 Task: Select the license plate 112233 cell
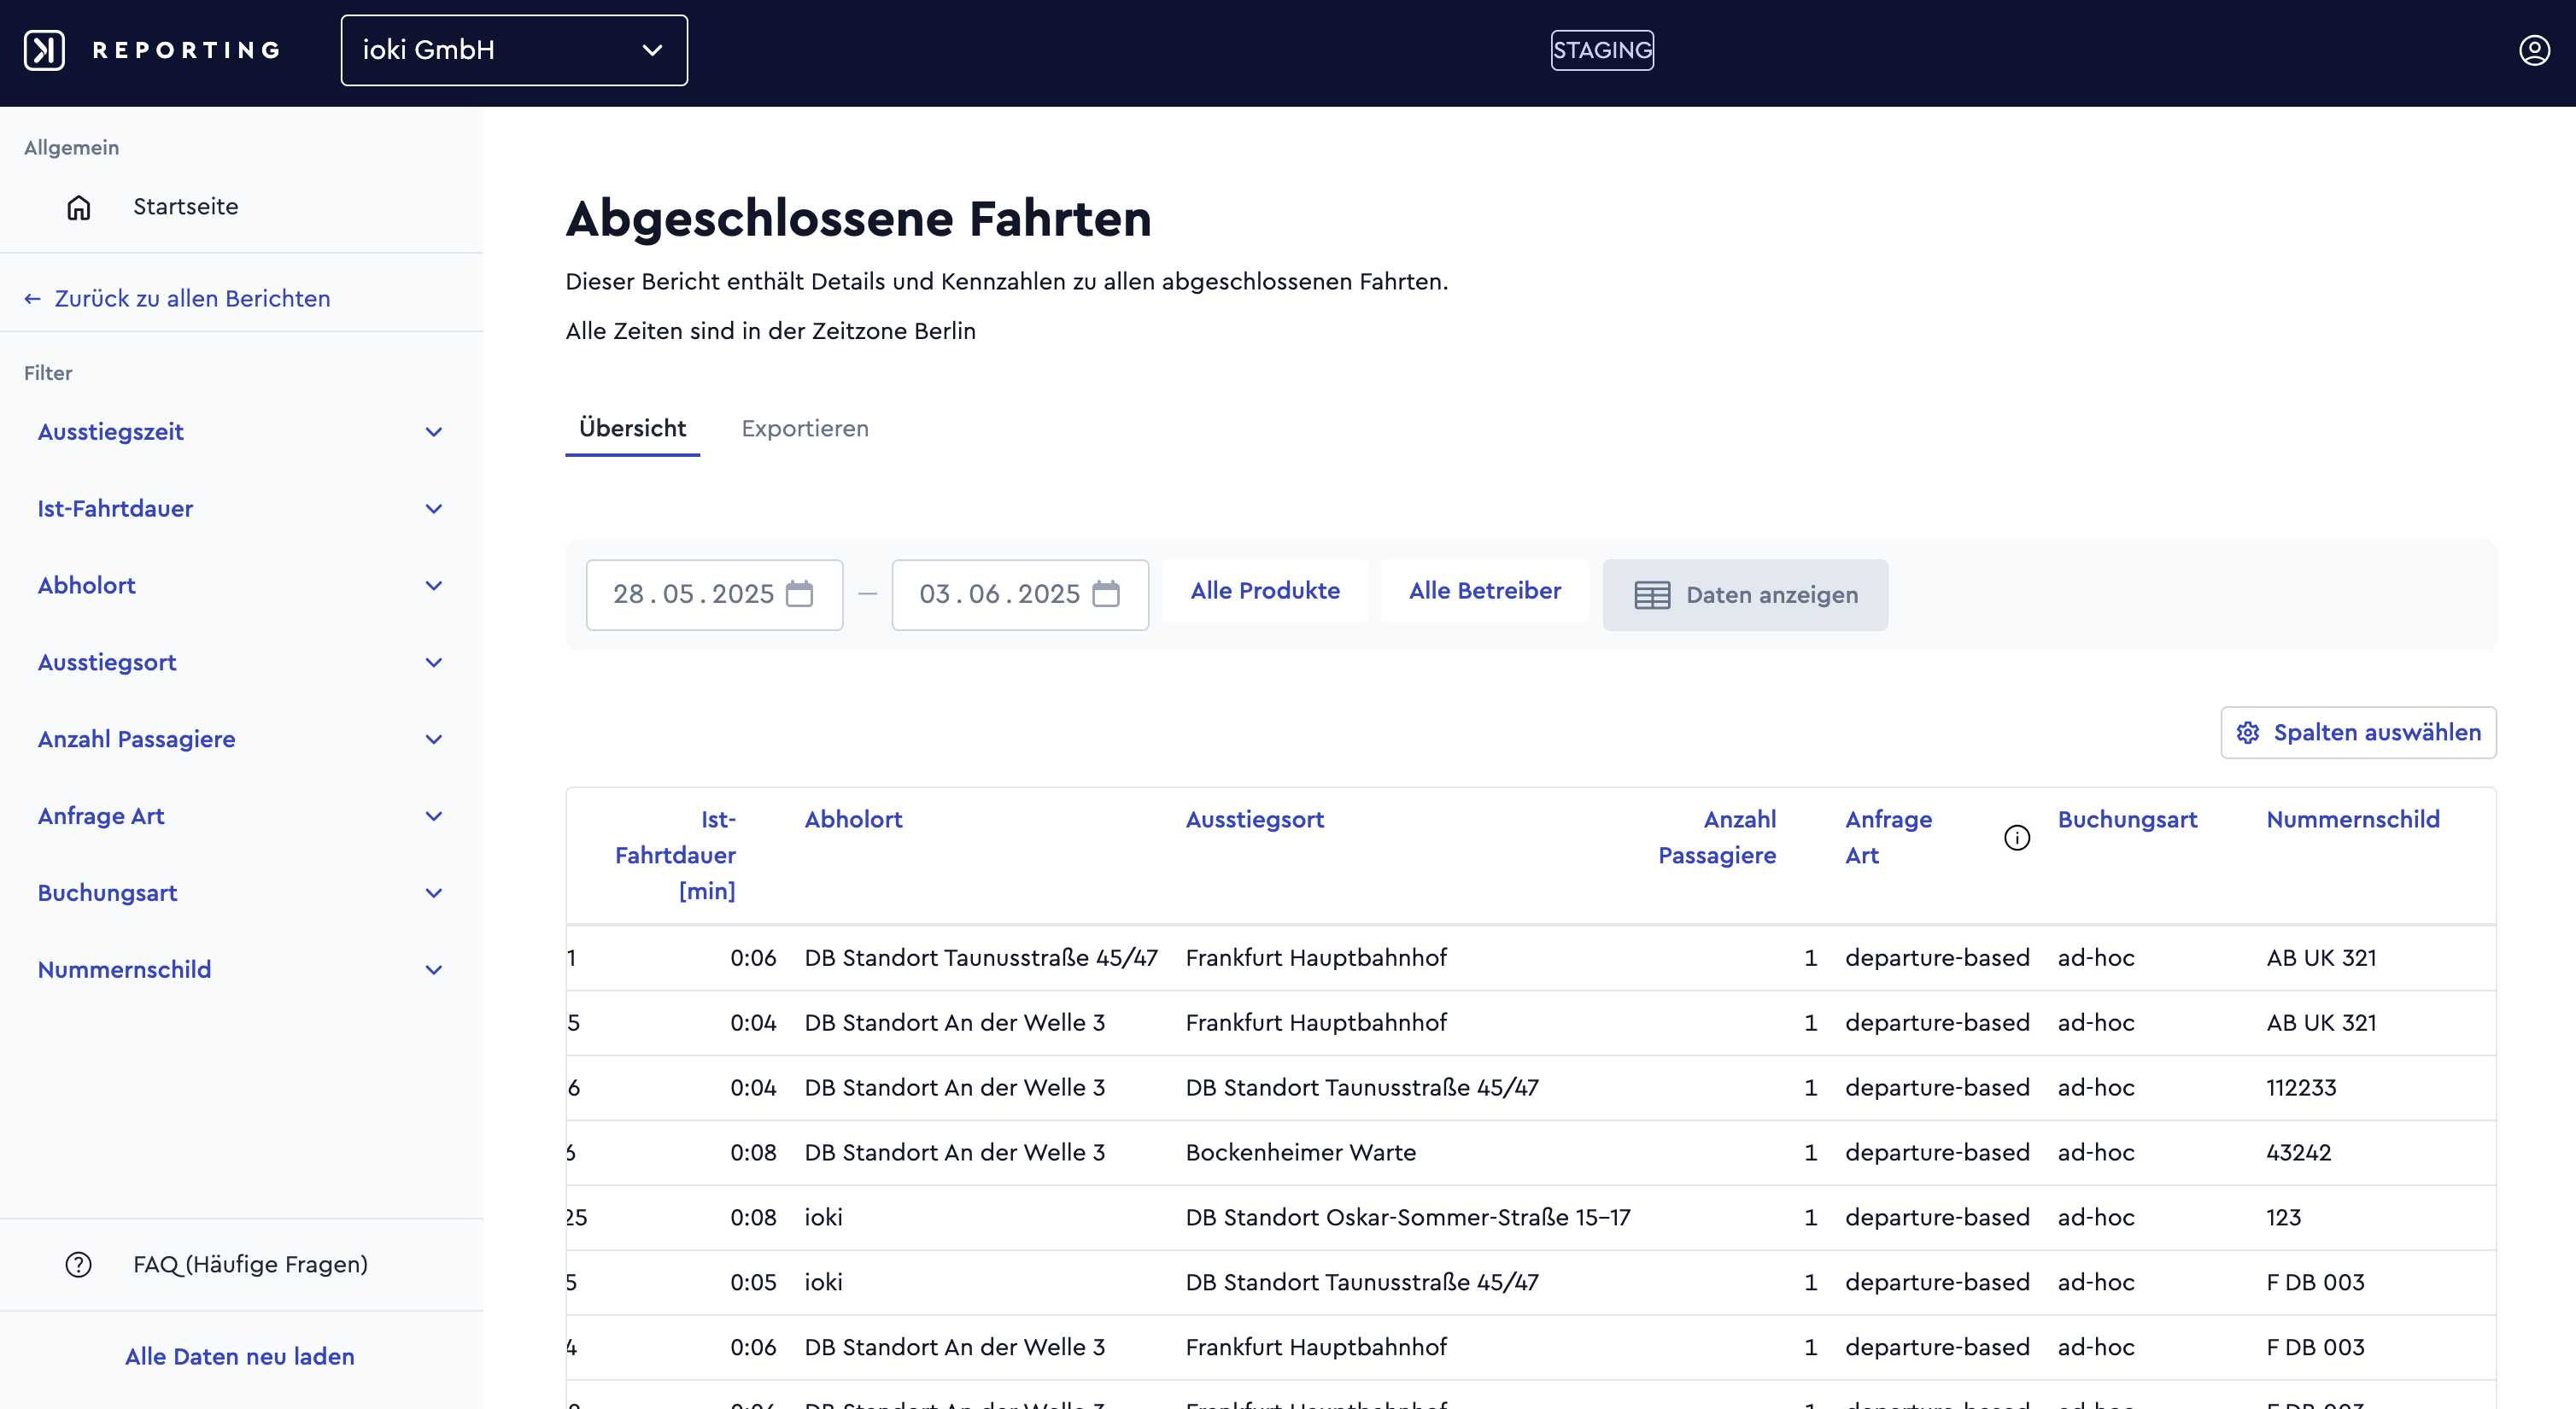point(2301,1088)
